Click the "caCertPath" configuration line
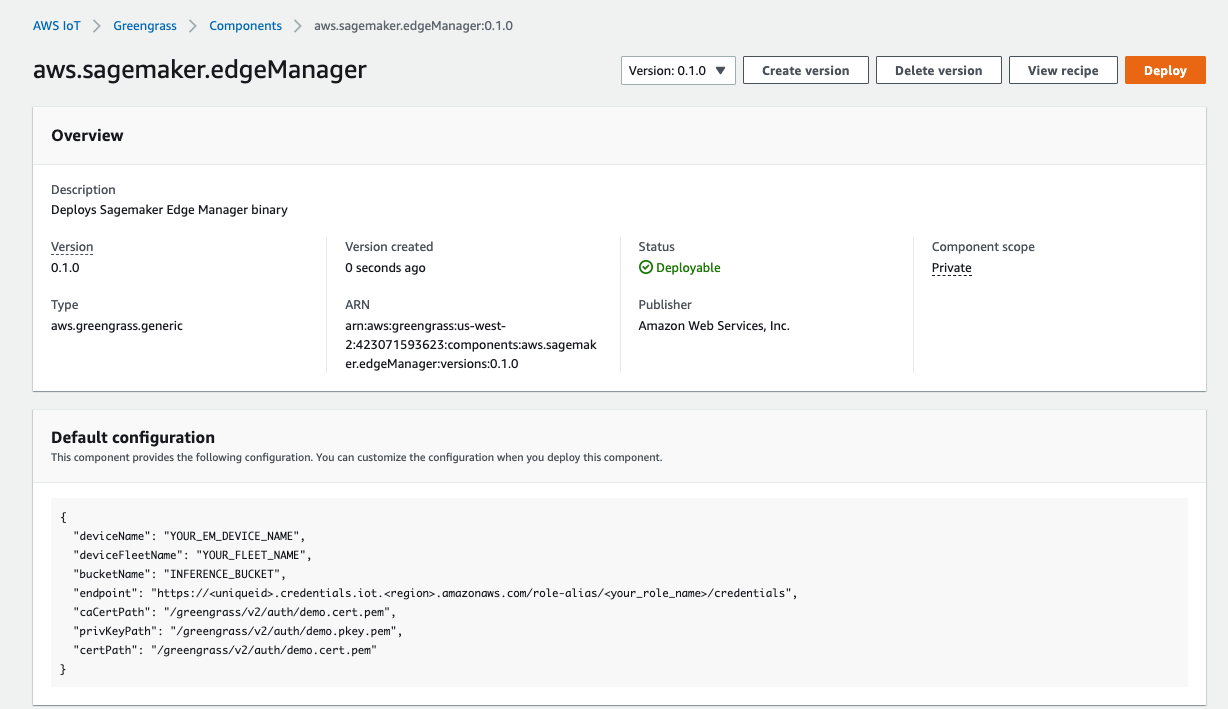This screenshot has height=709, width=1228. click(235, 612)
